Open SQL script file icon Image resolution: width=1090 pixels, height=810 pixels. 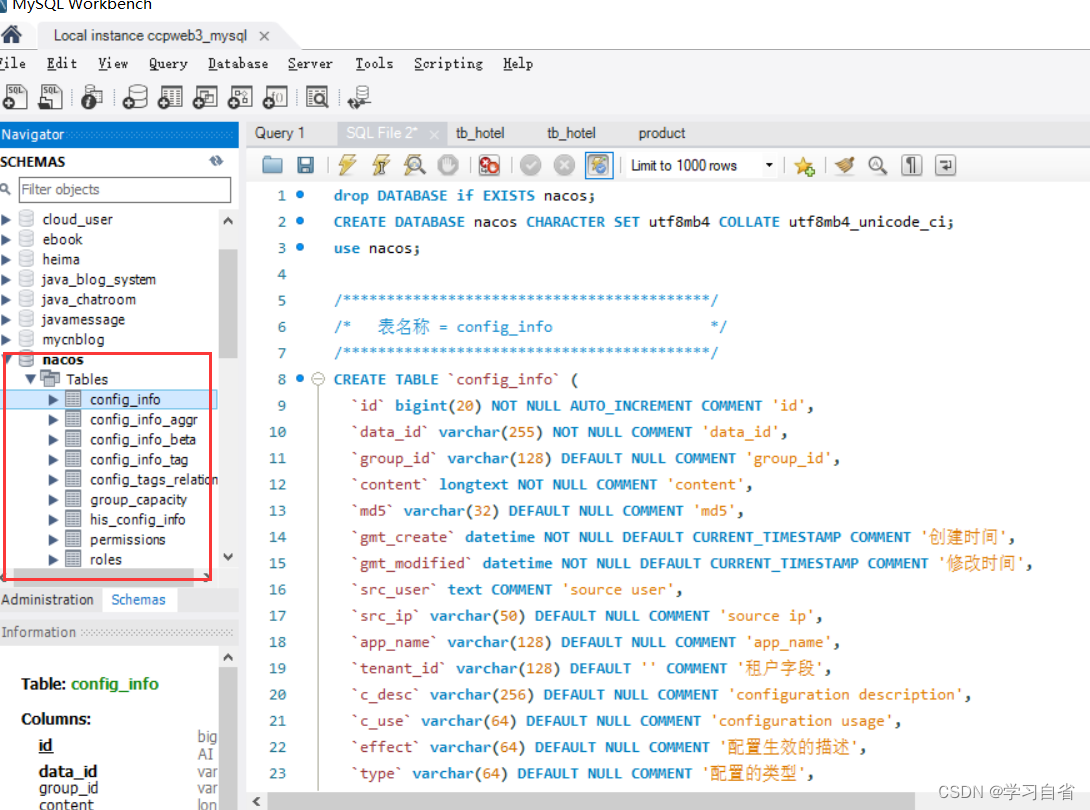[x=50, y=97]
